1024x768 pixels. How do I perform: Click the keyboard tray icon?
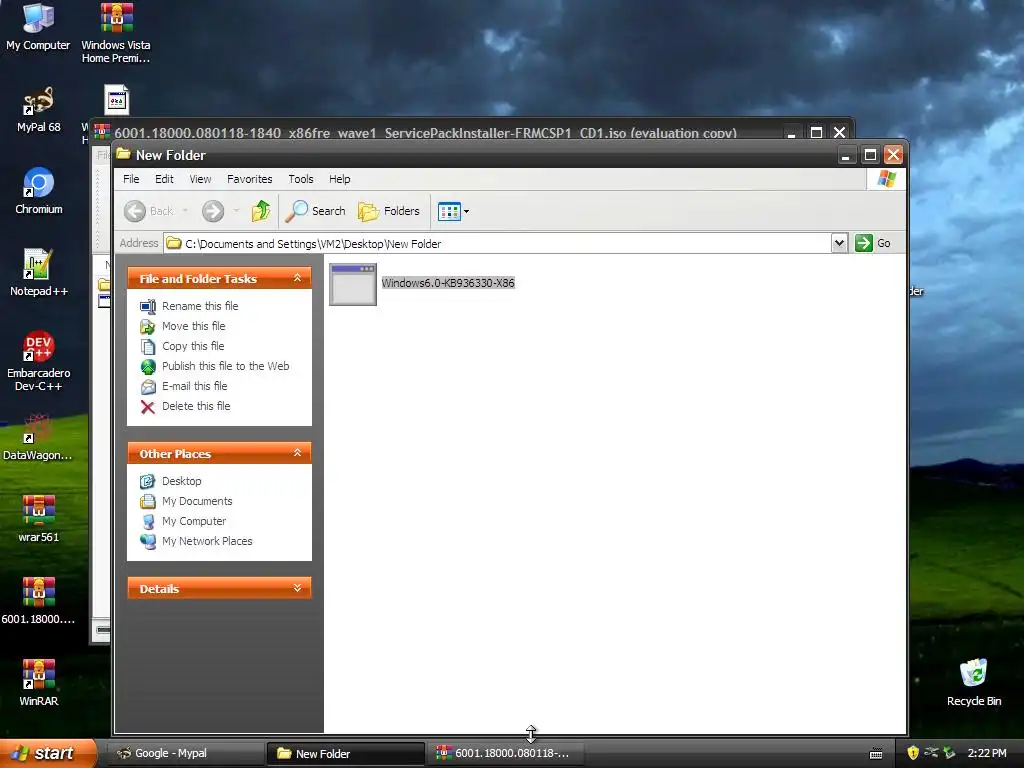coord(876,754)
